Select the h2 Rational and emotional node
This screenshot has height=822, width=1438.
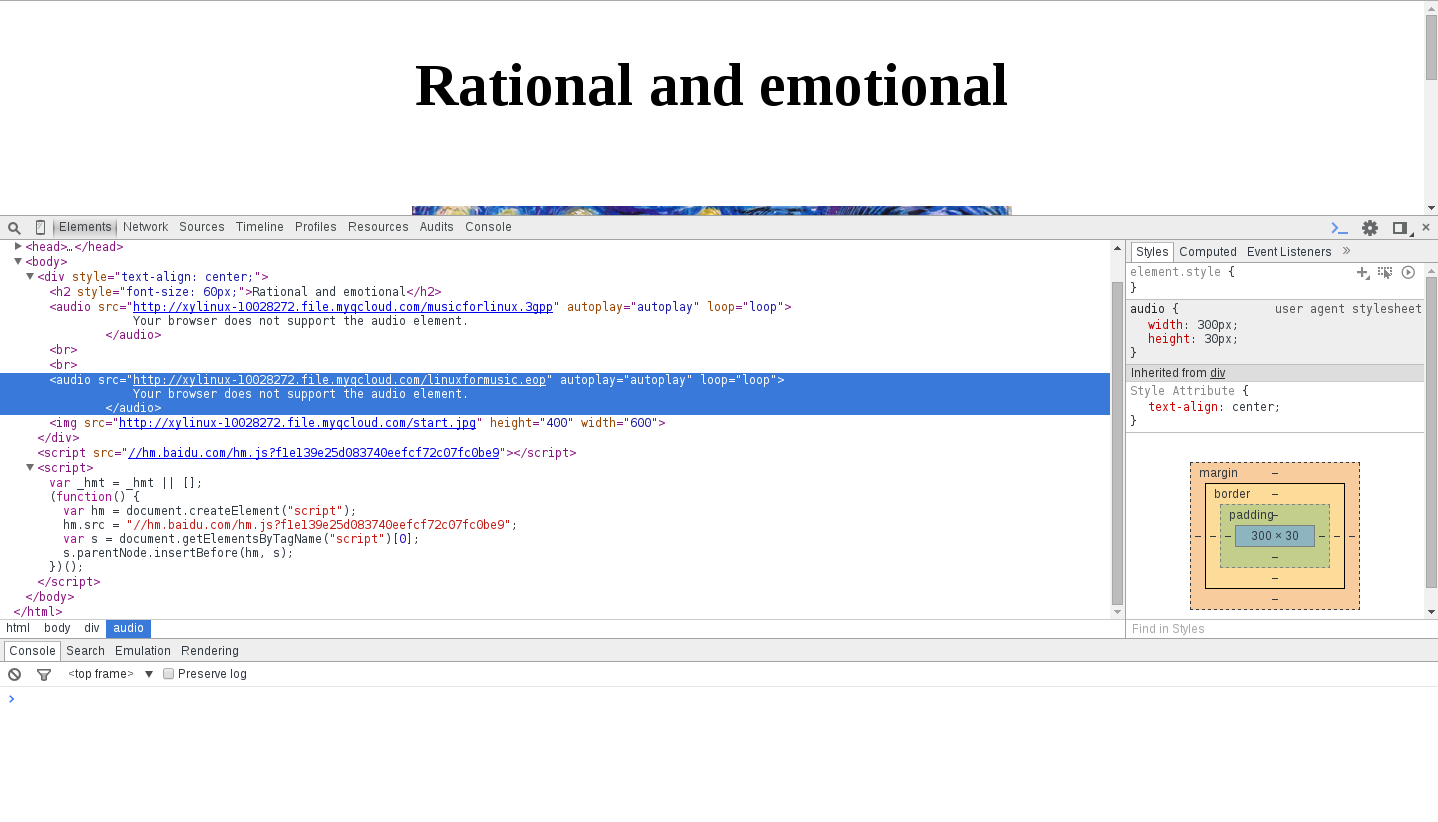pos(245,292)
